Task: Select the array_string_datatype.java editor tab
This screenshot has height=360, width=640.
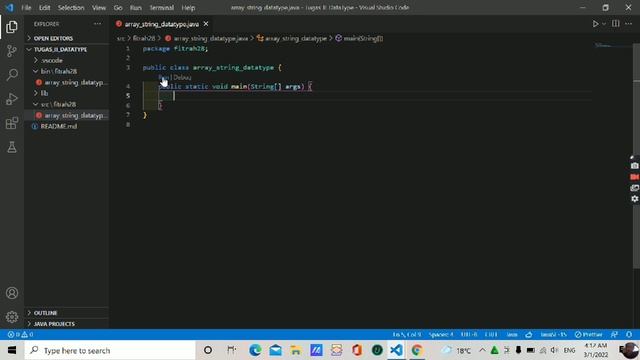Action: click(x=162, y=24)
